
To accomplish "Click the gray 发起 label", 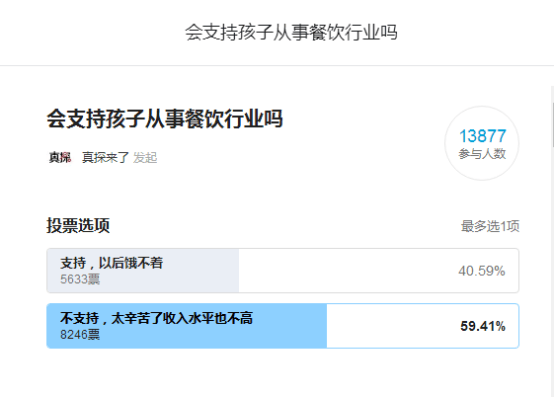I will [x=145, y=158].
